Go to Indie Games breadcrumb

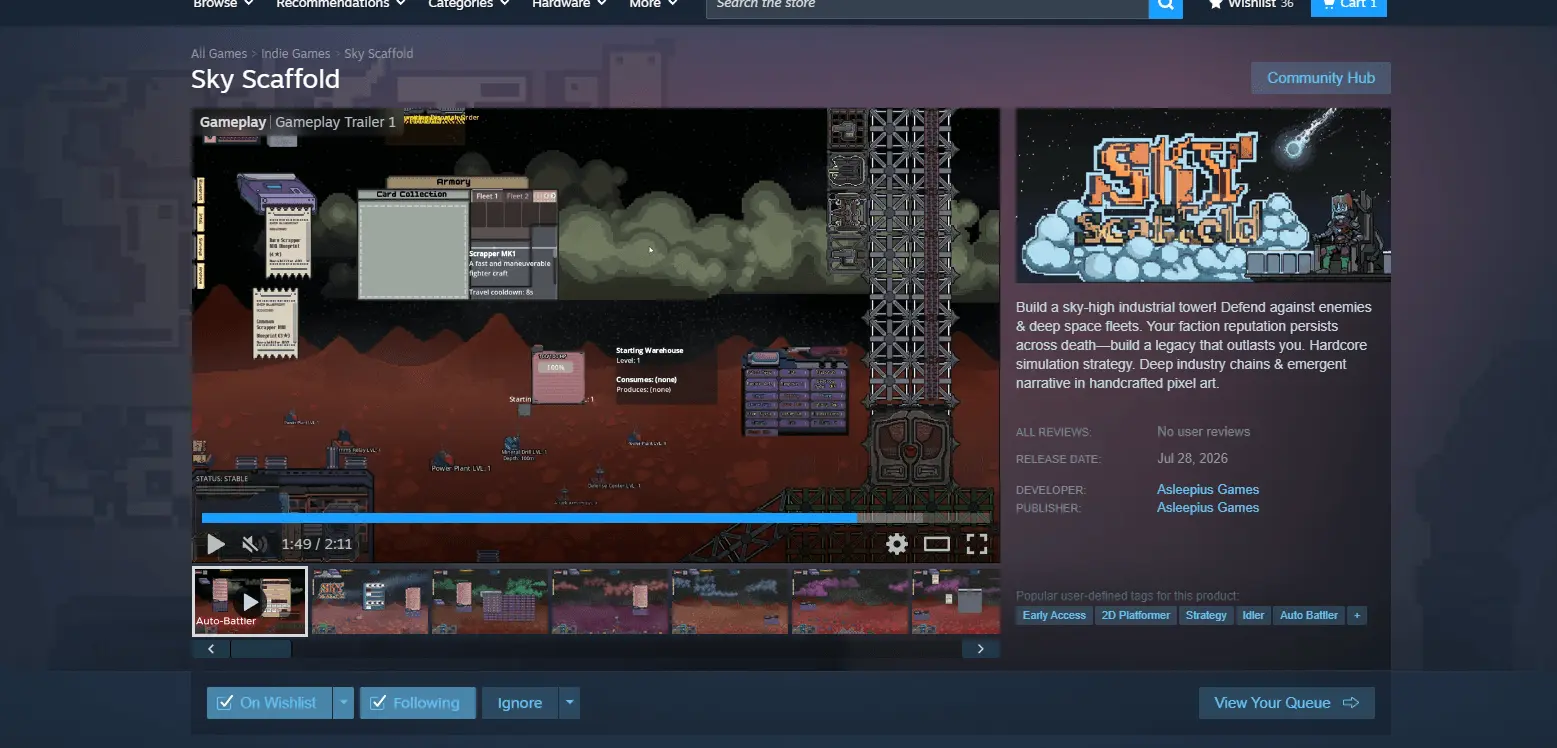(296, 54)
